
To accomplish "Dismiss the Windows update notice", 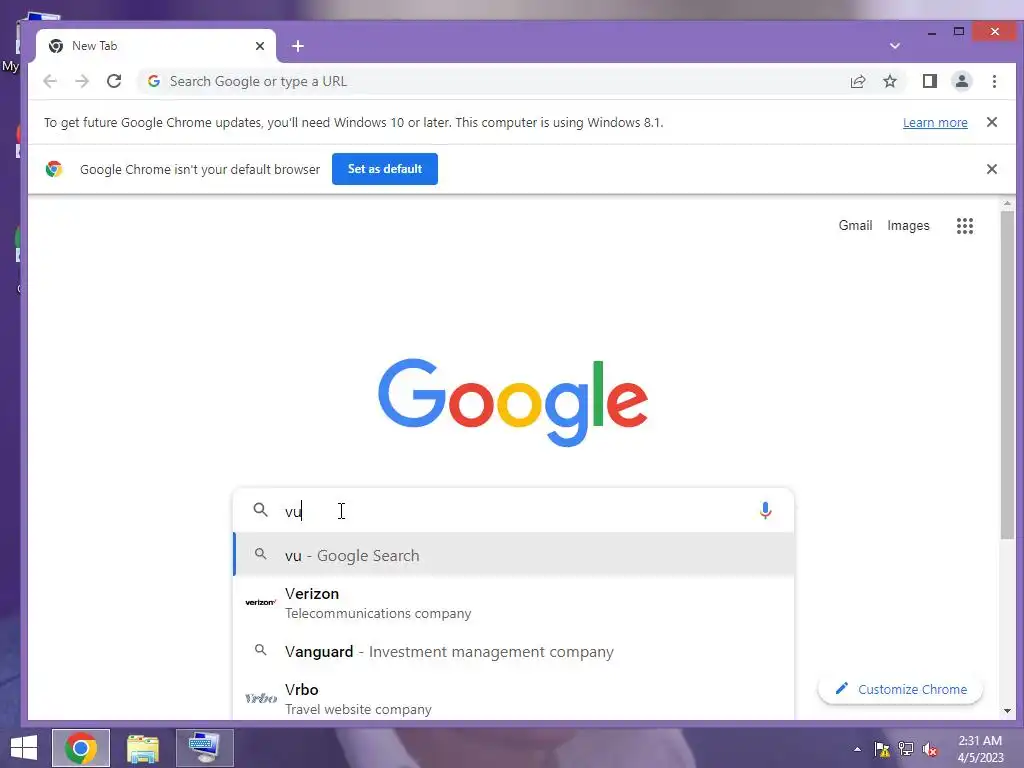I will (991, 122).
